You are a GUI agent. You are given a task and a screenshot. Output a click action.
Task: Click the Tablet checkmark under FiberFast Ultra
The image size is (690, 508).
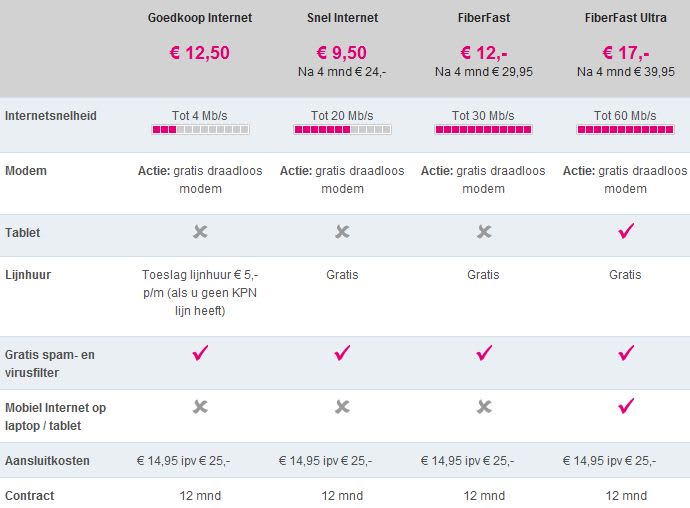(627, 232)
